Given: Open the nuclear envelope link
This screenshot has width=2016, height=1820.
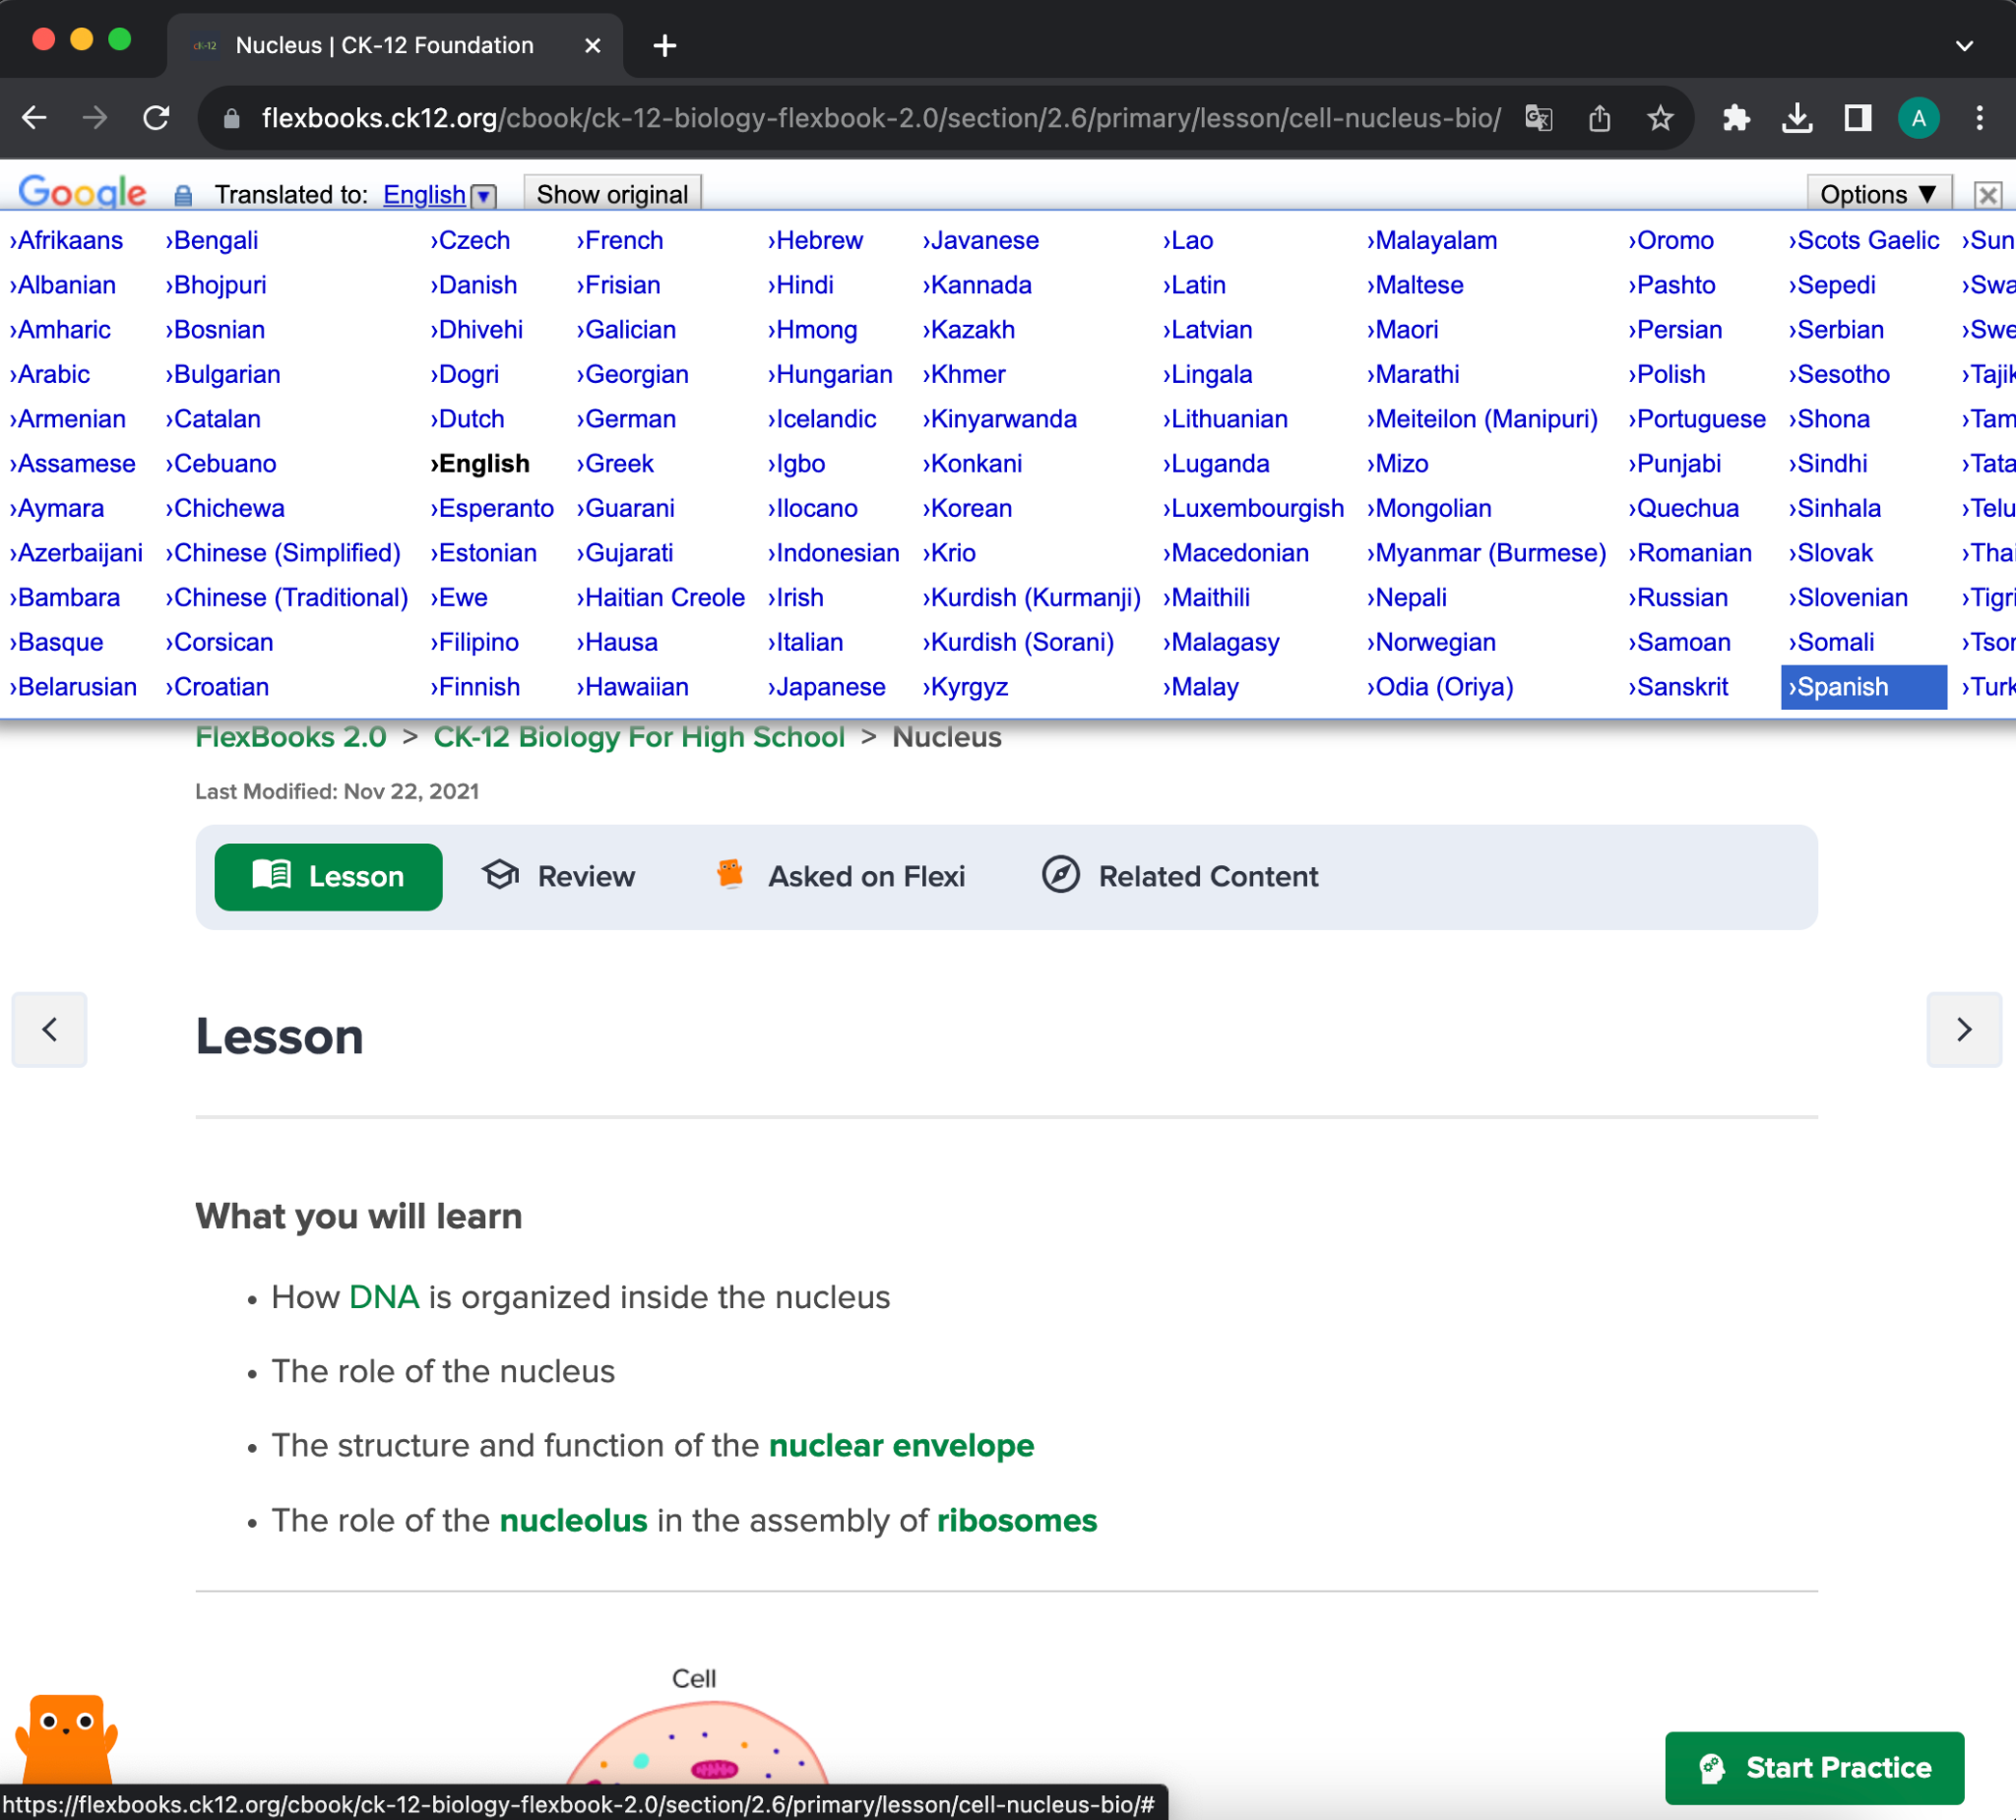Looking at the screenshot, I should [901, 1446].
